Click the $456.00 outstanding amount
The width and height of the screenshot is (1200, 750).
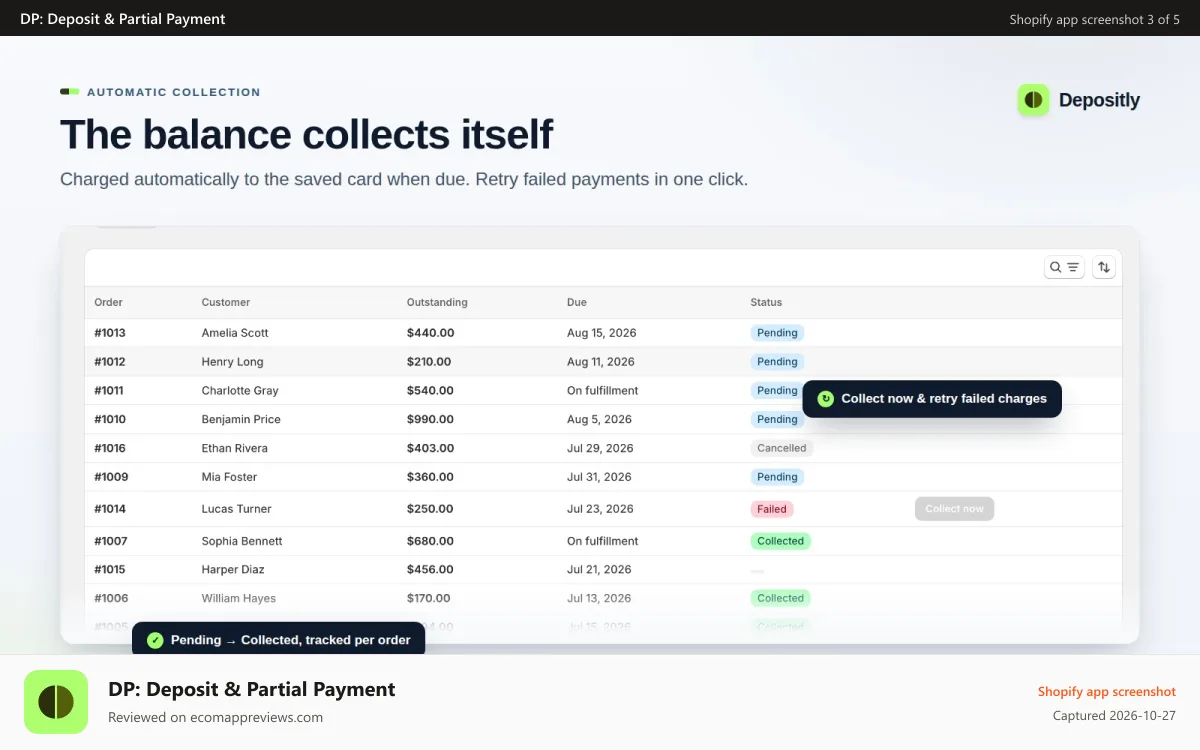430,570
